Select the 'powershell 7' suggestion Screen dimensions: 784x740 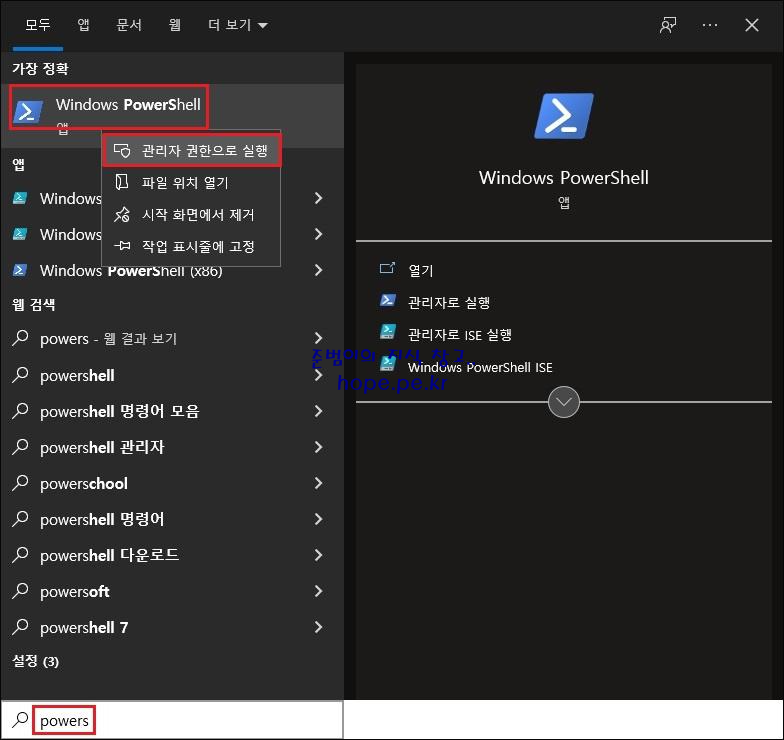[x=172, y=628]
